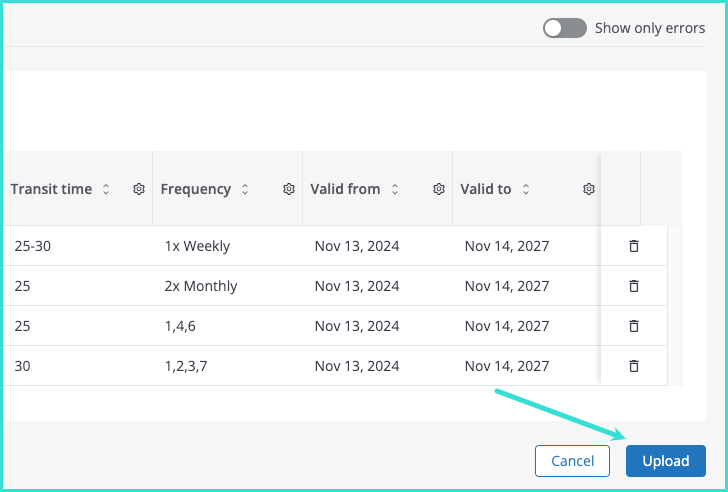Open Transit time column settings gear

click(x=139, y=189)
